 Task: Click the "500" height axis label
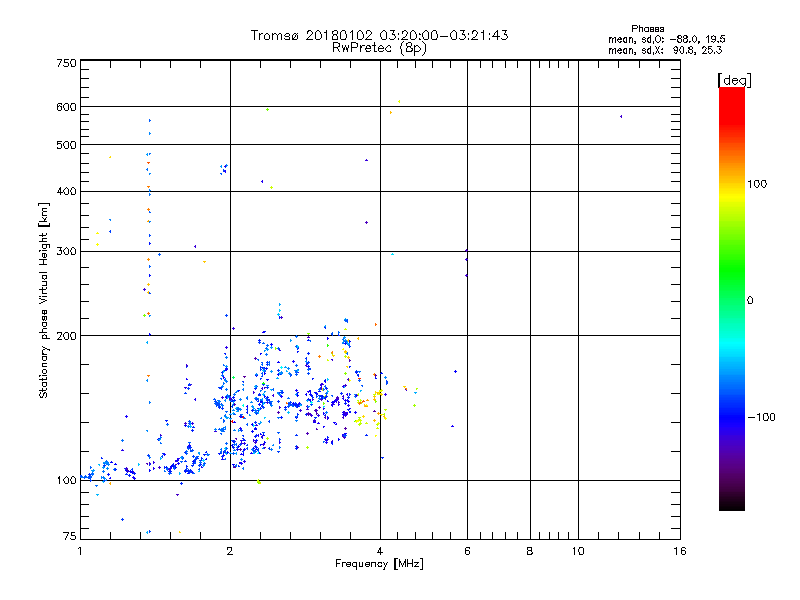66,145
